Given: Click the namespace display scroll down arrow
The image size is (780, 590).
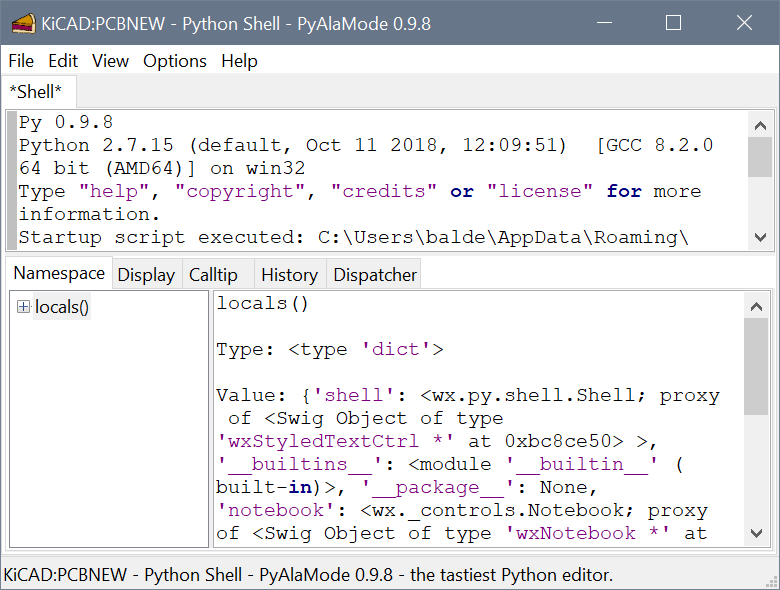Looking at the screenshot, I should tap(756, 533).
